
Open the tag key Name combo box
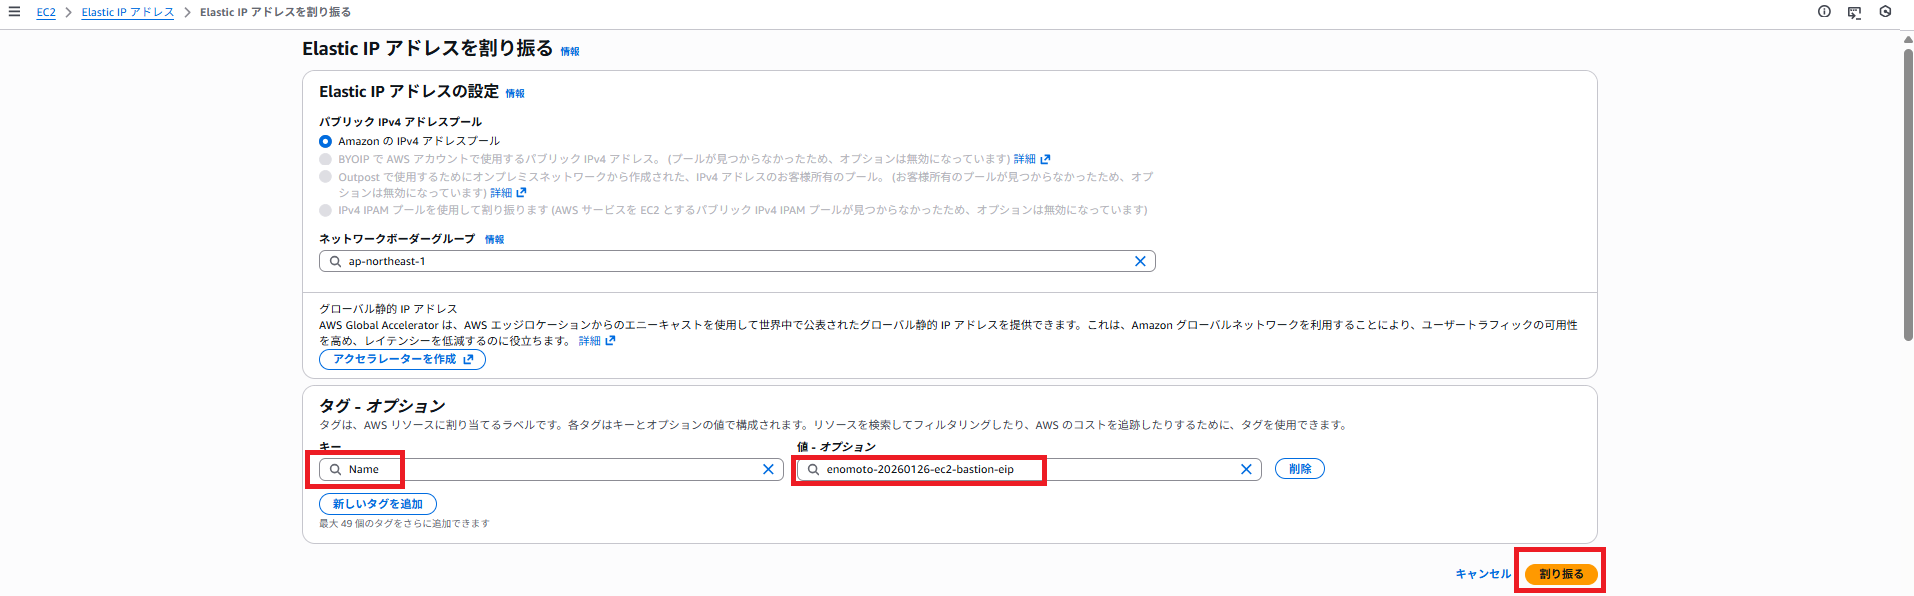[x=550, y=469]
